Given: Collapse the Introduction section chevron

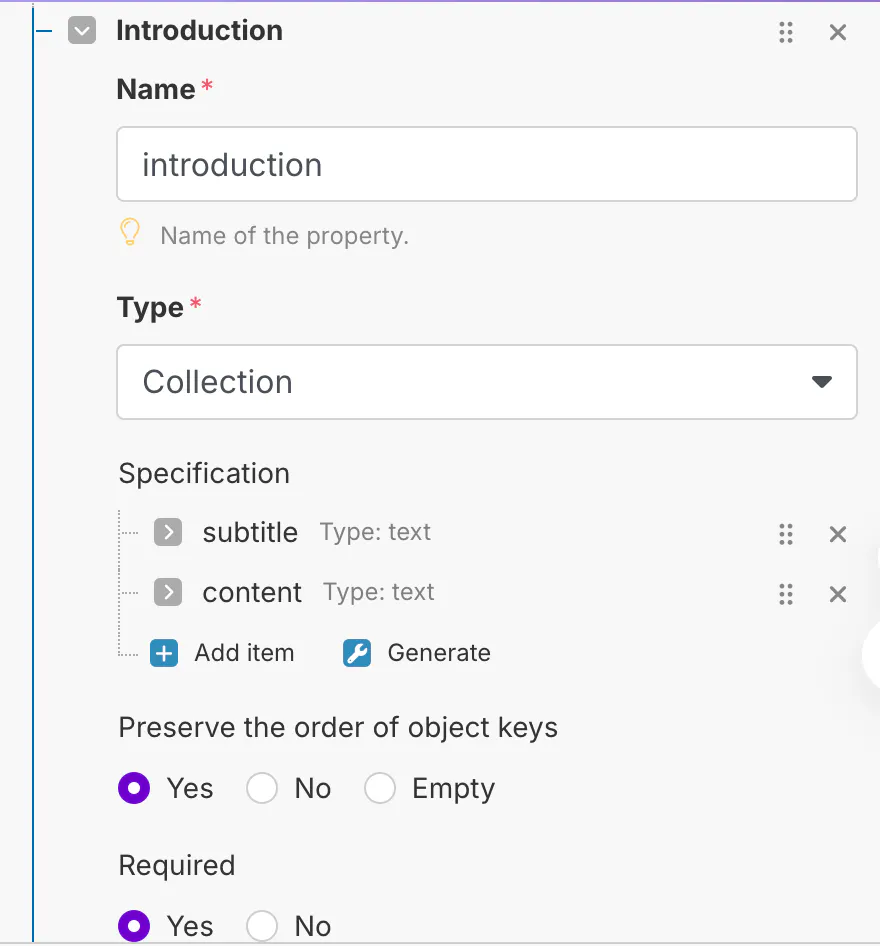Looking at the screenshot, I should point(82,31).
